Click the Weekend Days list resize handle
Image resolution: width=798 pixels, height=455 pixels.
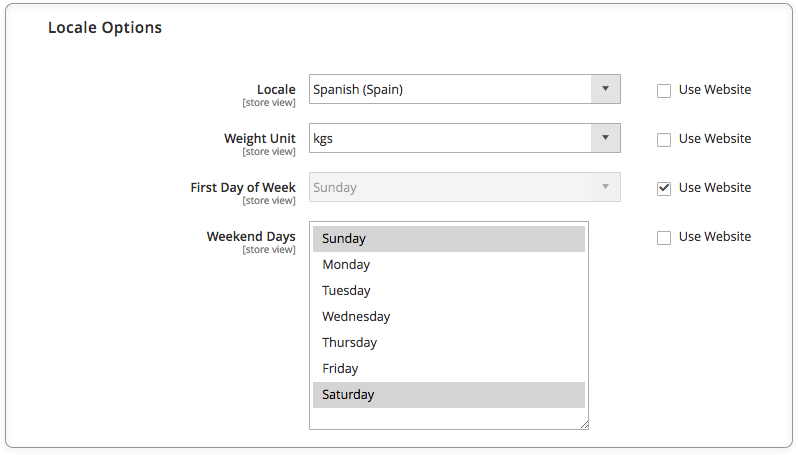[584, 425]
